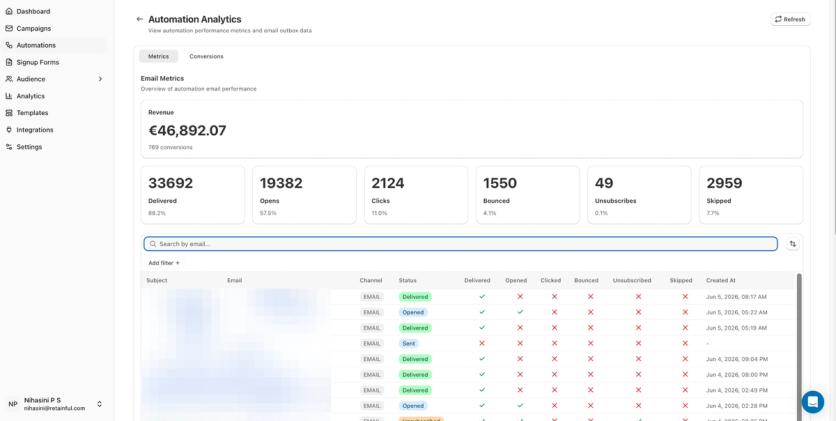Click the €46,892.07 revenue value
This screenshot has width=836, height=421.
click(187, 131)
